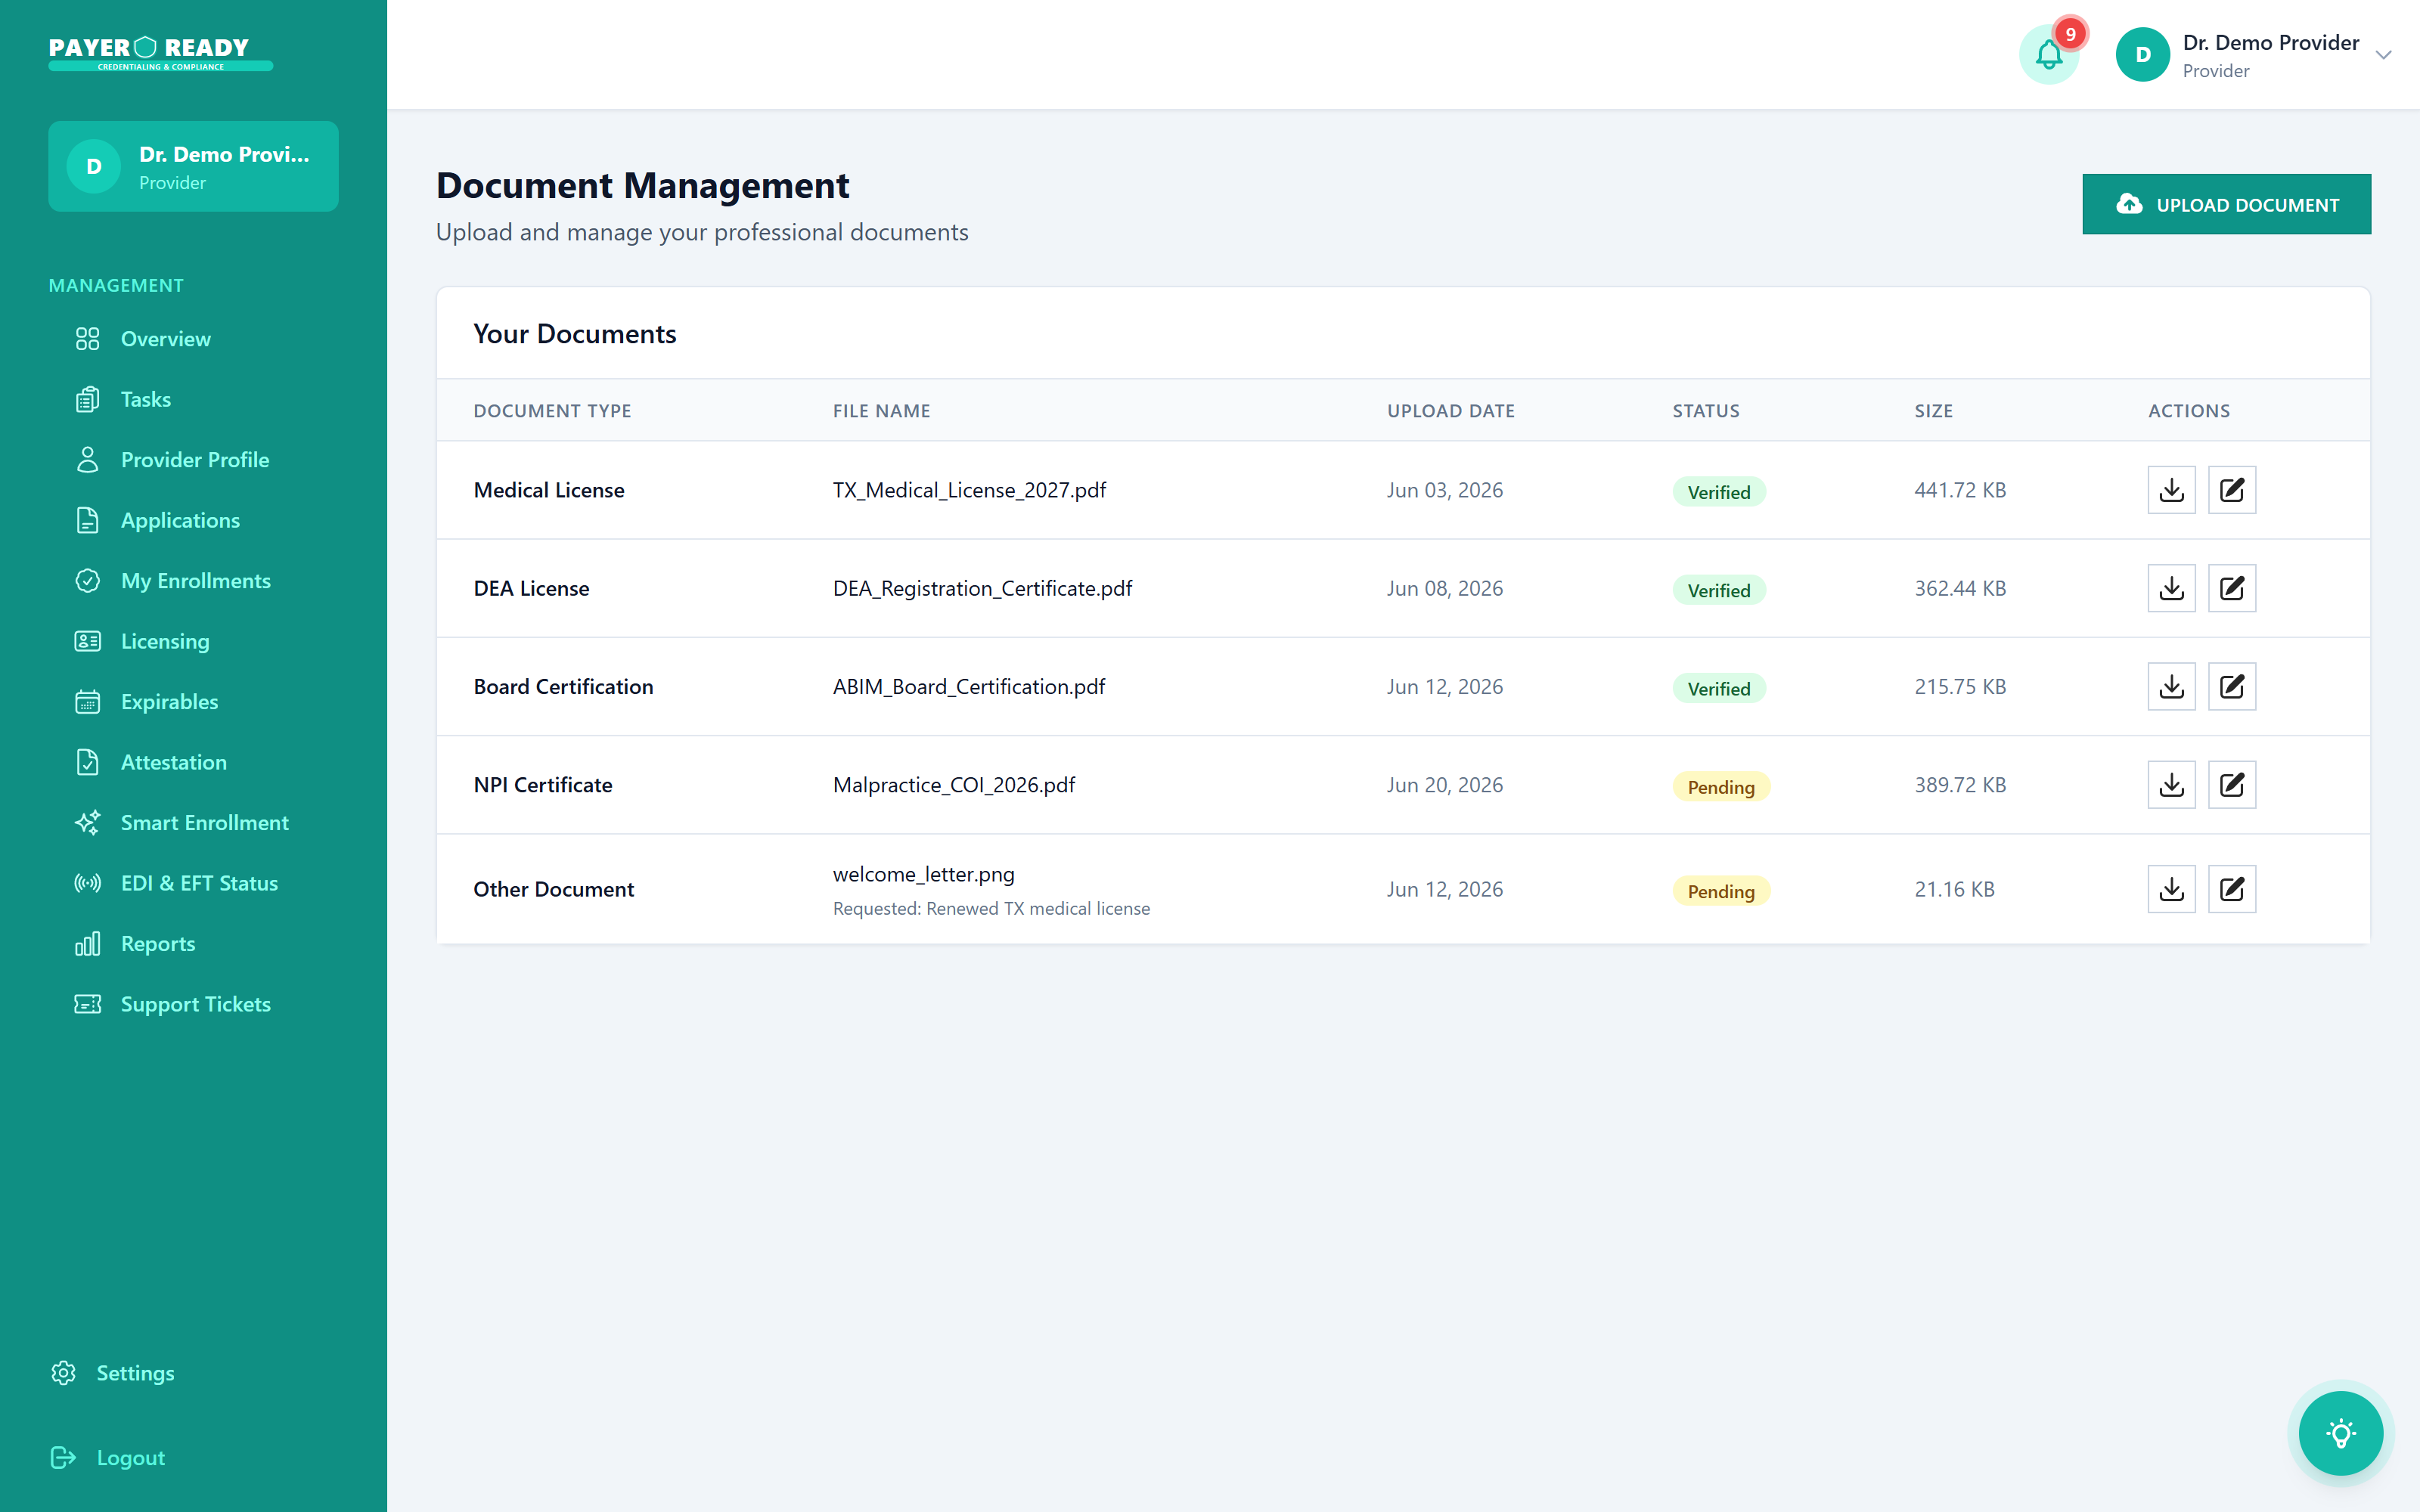Open Smart Enrollment
Image resolution: width=2420 pixels, height=1512 pixels.
(x=193, y=823)
